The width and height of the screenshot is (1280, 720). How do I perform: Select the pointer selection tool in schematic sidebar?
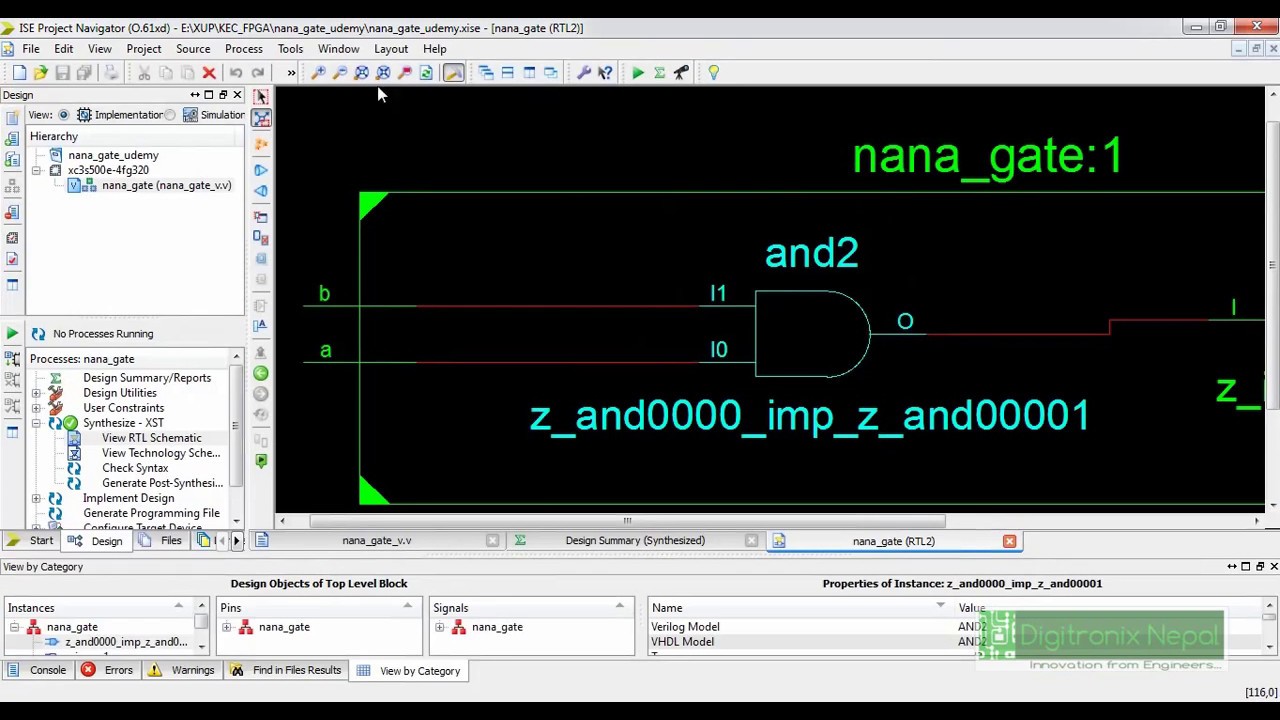click(x=261, y=96)
